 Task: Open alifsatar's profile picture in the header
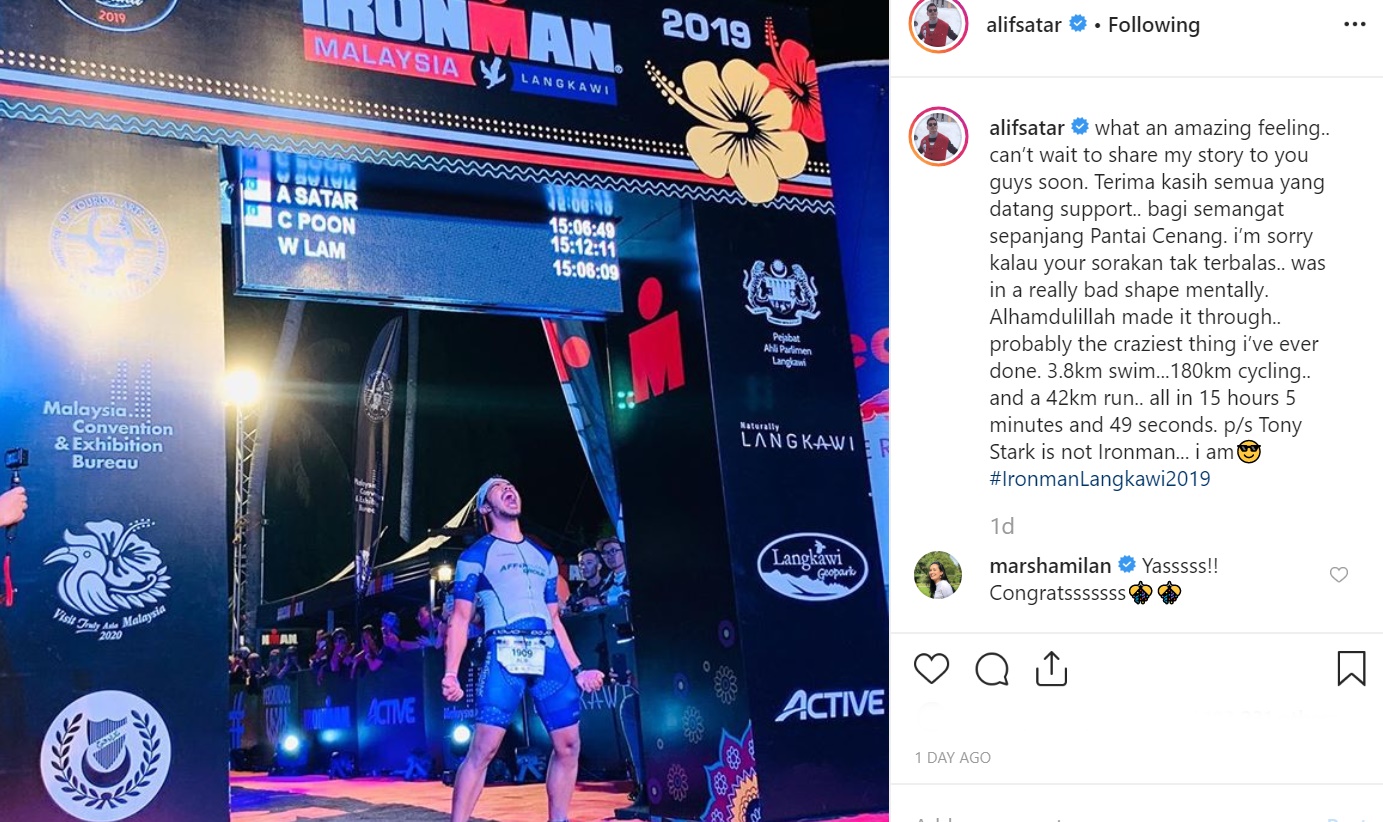coord(938,24)
